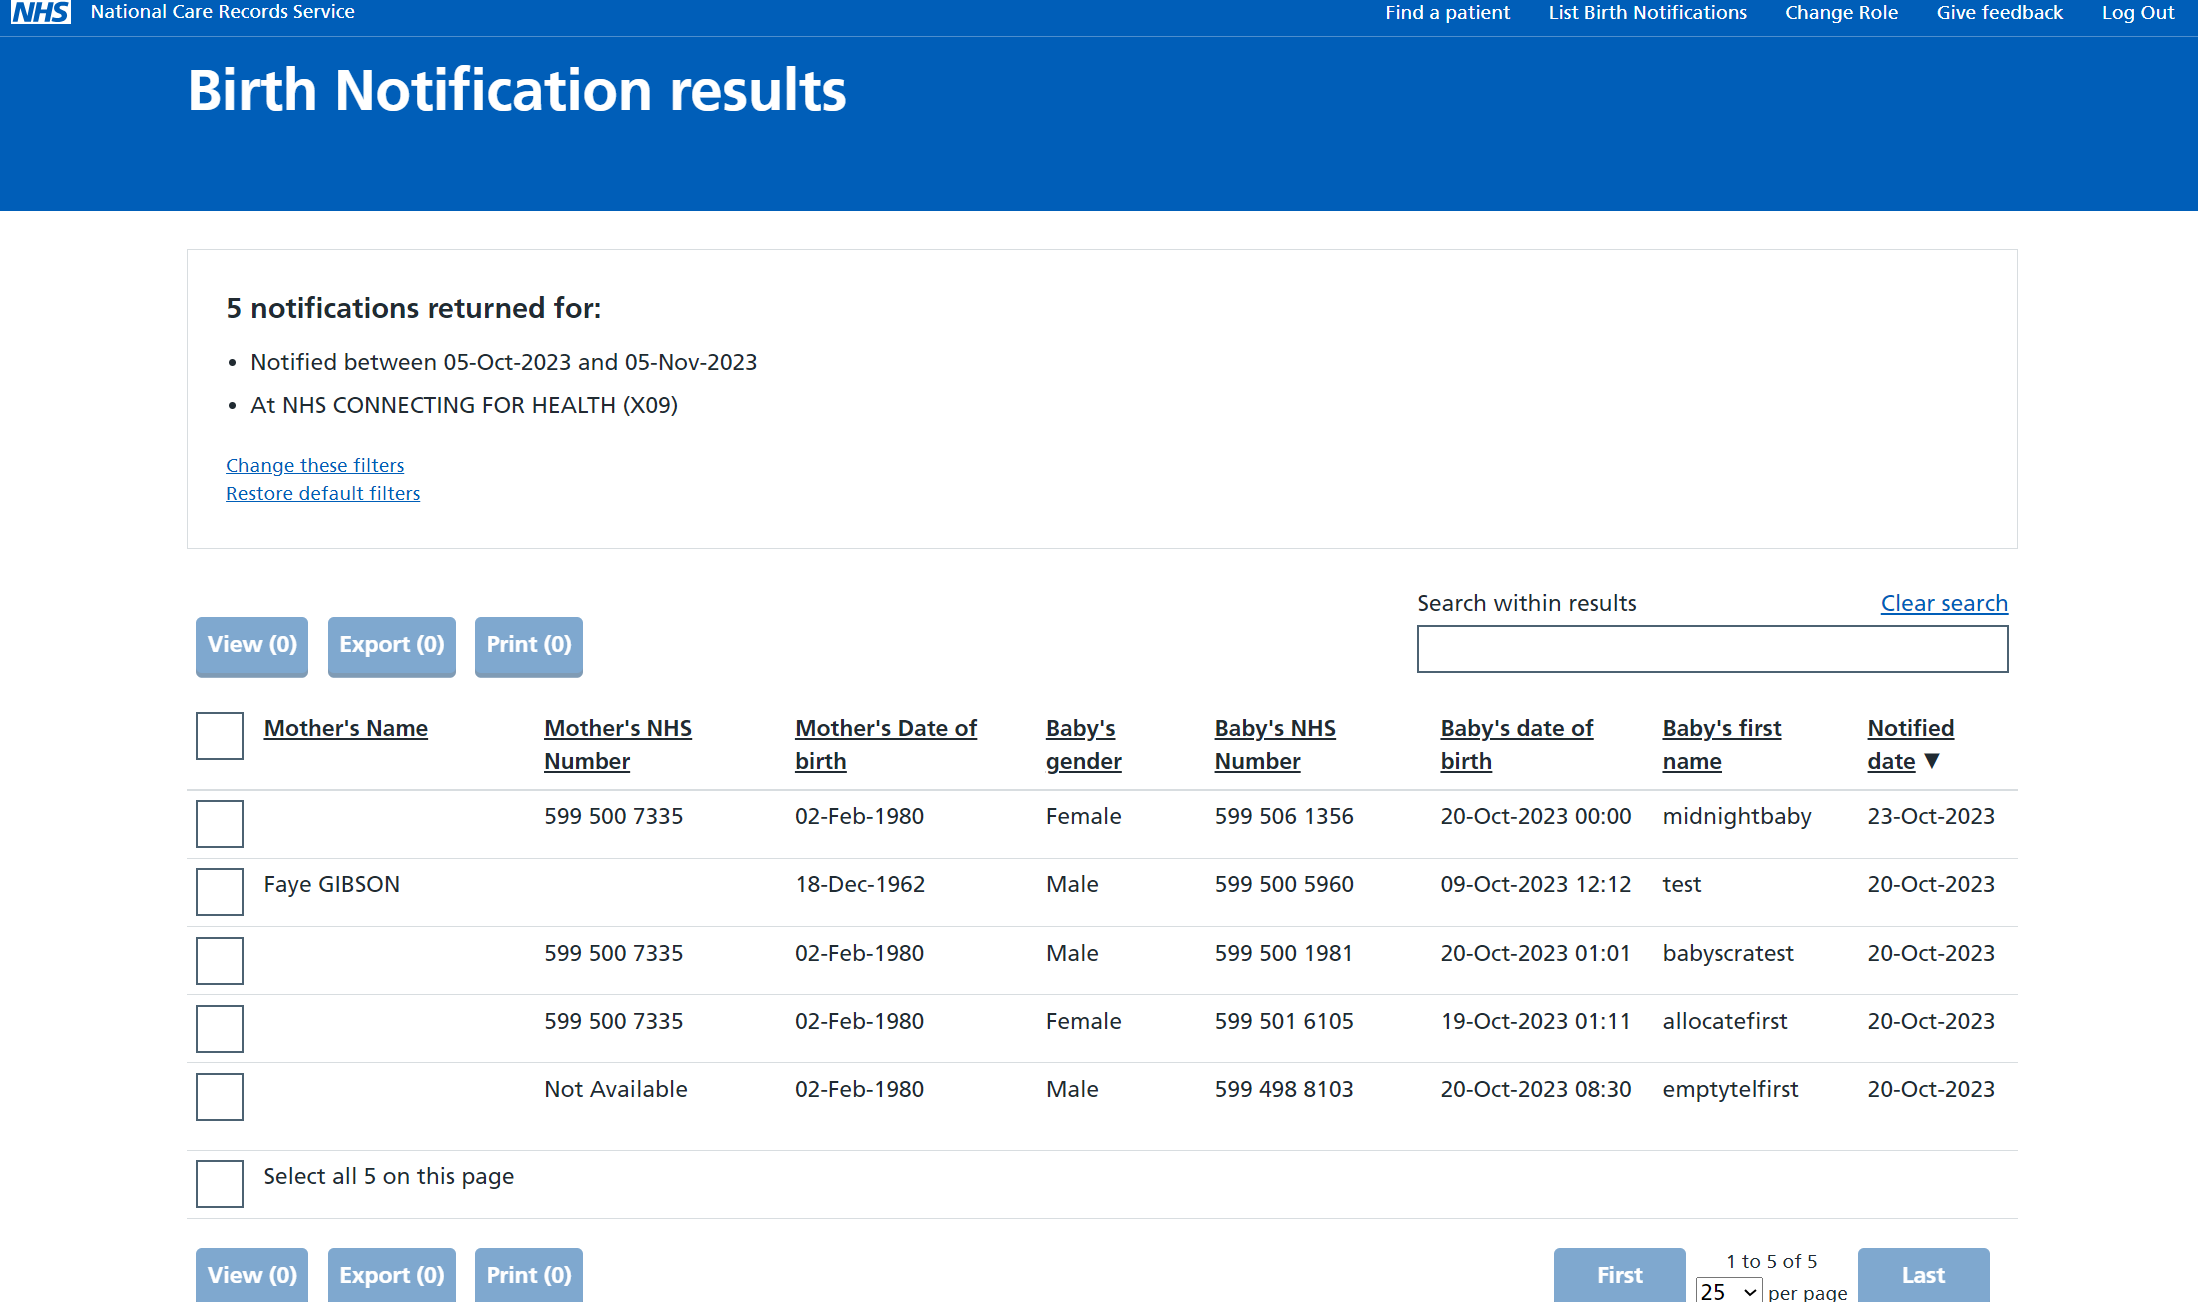Sort by Baby's gender column
2198x1302 pixels.
pos(1084,744)
